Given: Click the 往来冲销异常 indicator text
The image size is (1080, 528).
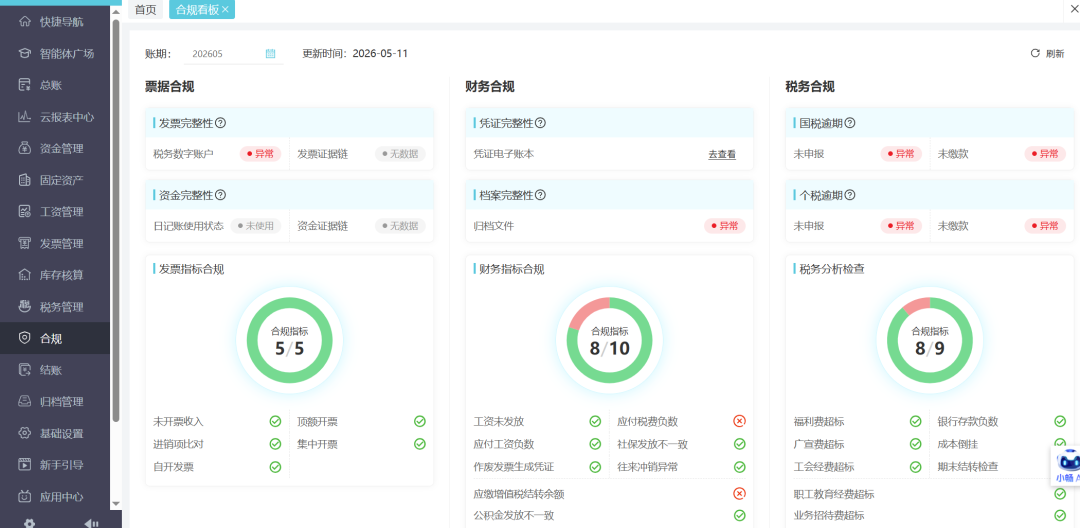Looking at the screenshot, I should (x=647, y=467).
